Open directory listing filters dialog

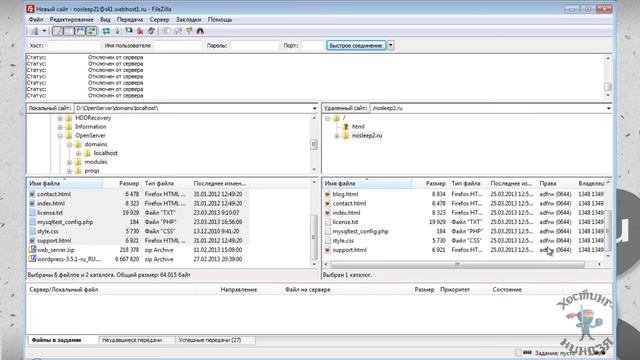click(166, 31)
